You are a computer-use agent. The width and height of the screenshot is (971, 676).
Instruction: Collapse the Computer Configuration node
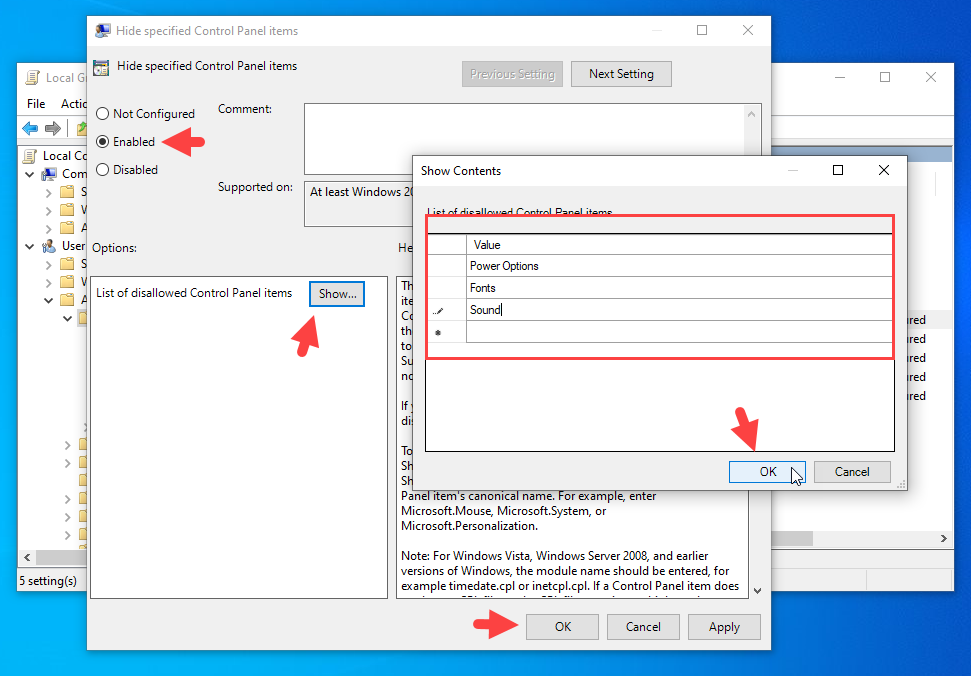(30, 175)
